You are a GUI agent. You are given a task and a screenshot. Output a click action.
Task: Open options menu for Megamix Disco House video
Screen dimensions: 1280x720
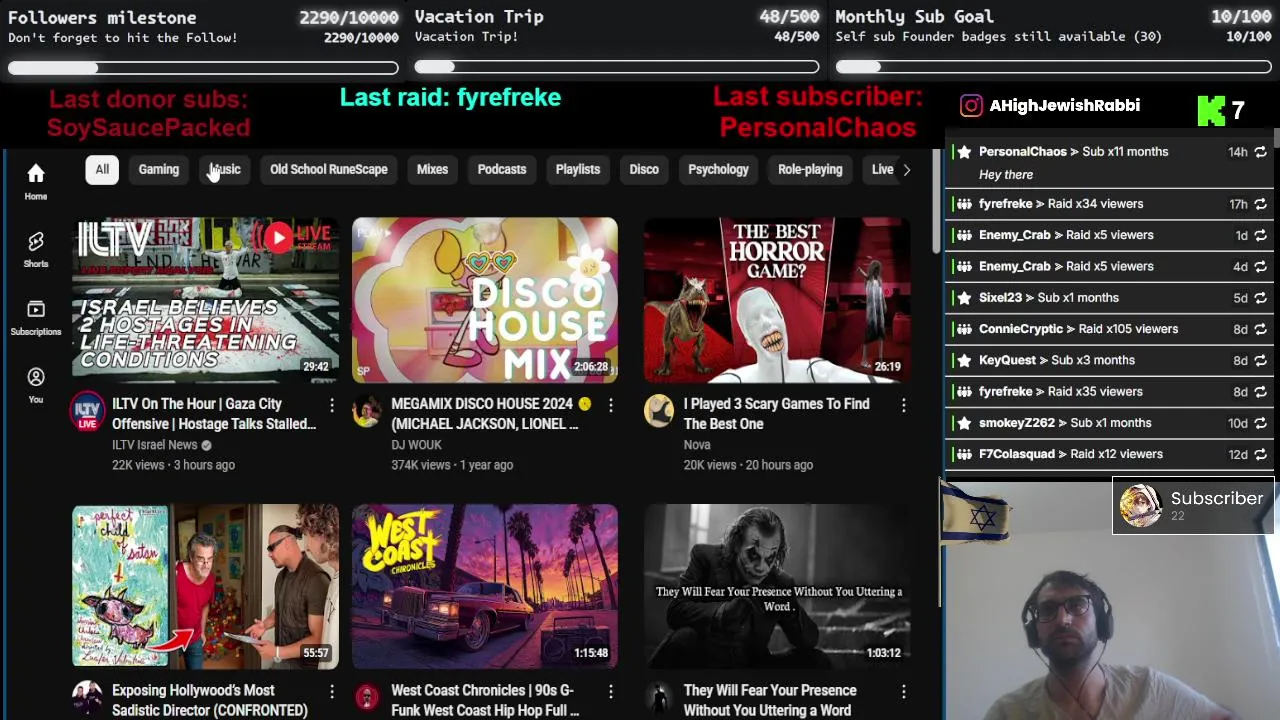[611, 405]
